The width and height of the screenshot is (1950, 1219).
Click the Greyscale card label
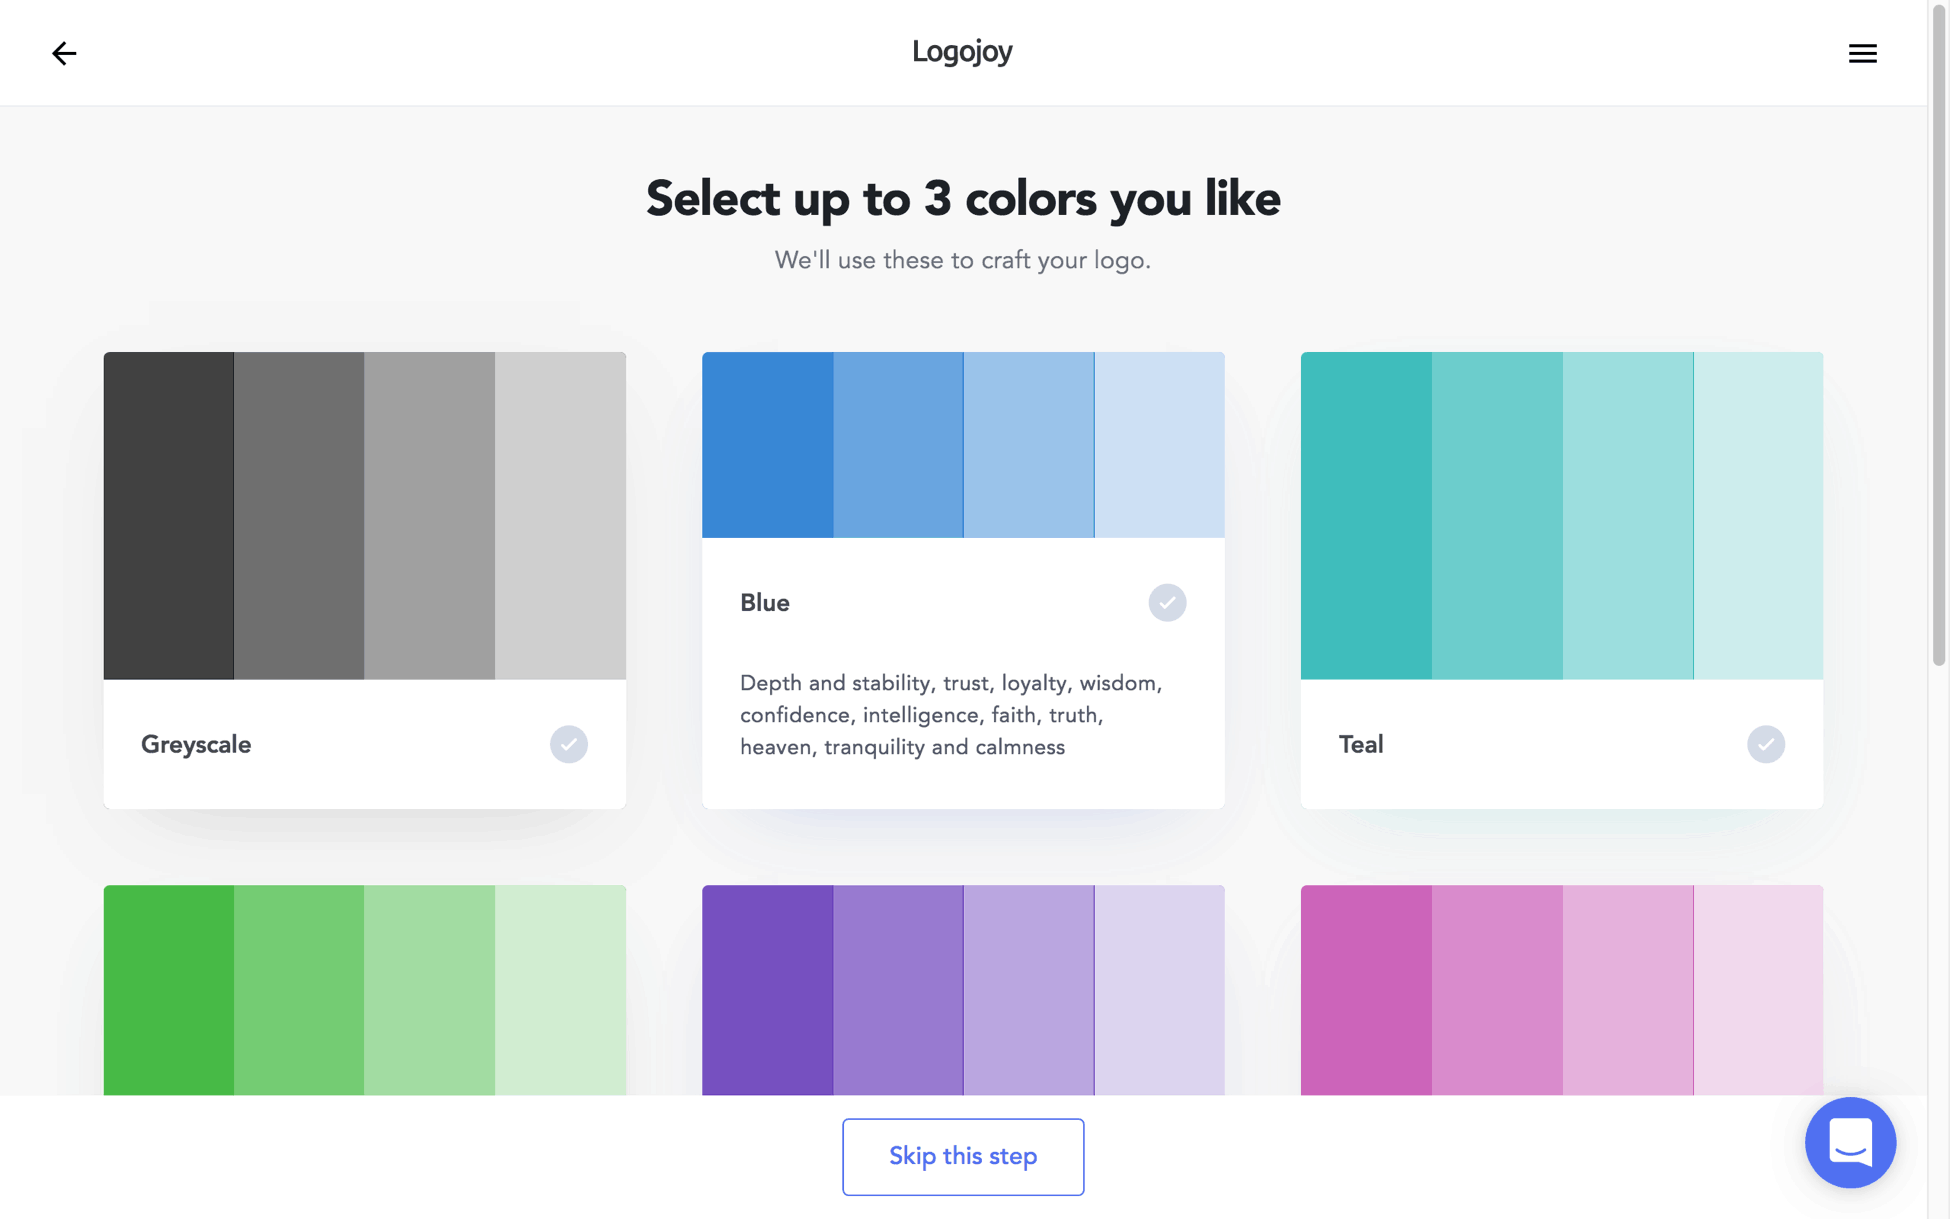[196, 745]
